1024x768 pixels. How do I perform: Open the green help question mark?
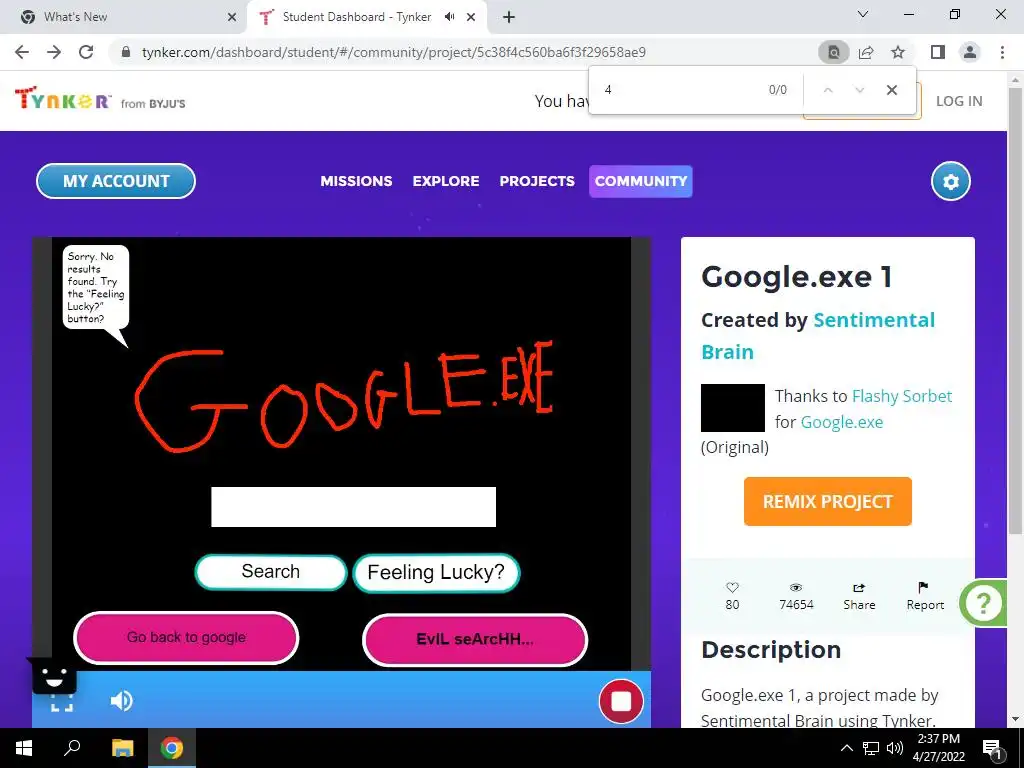click(x=983, y=603)
